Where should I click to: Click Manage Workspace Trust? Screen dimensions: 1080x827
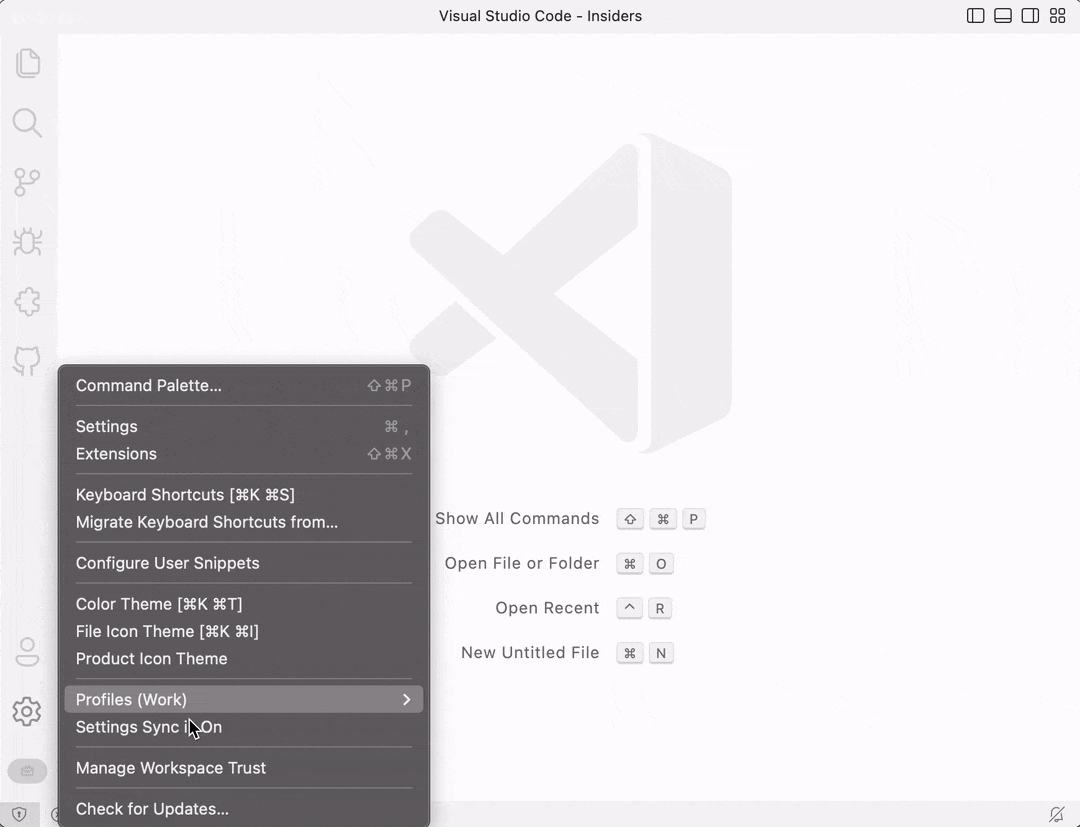click(x=171, y=768)
